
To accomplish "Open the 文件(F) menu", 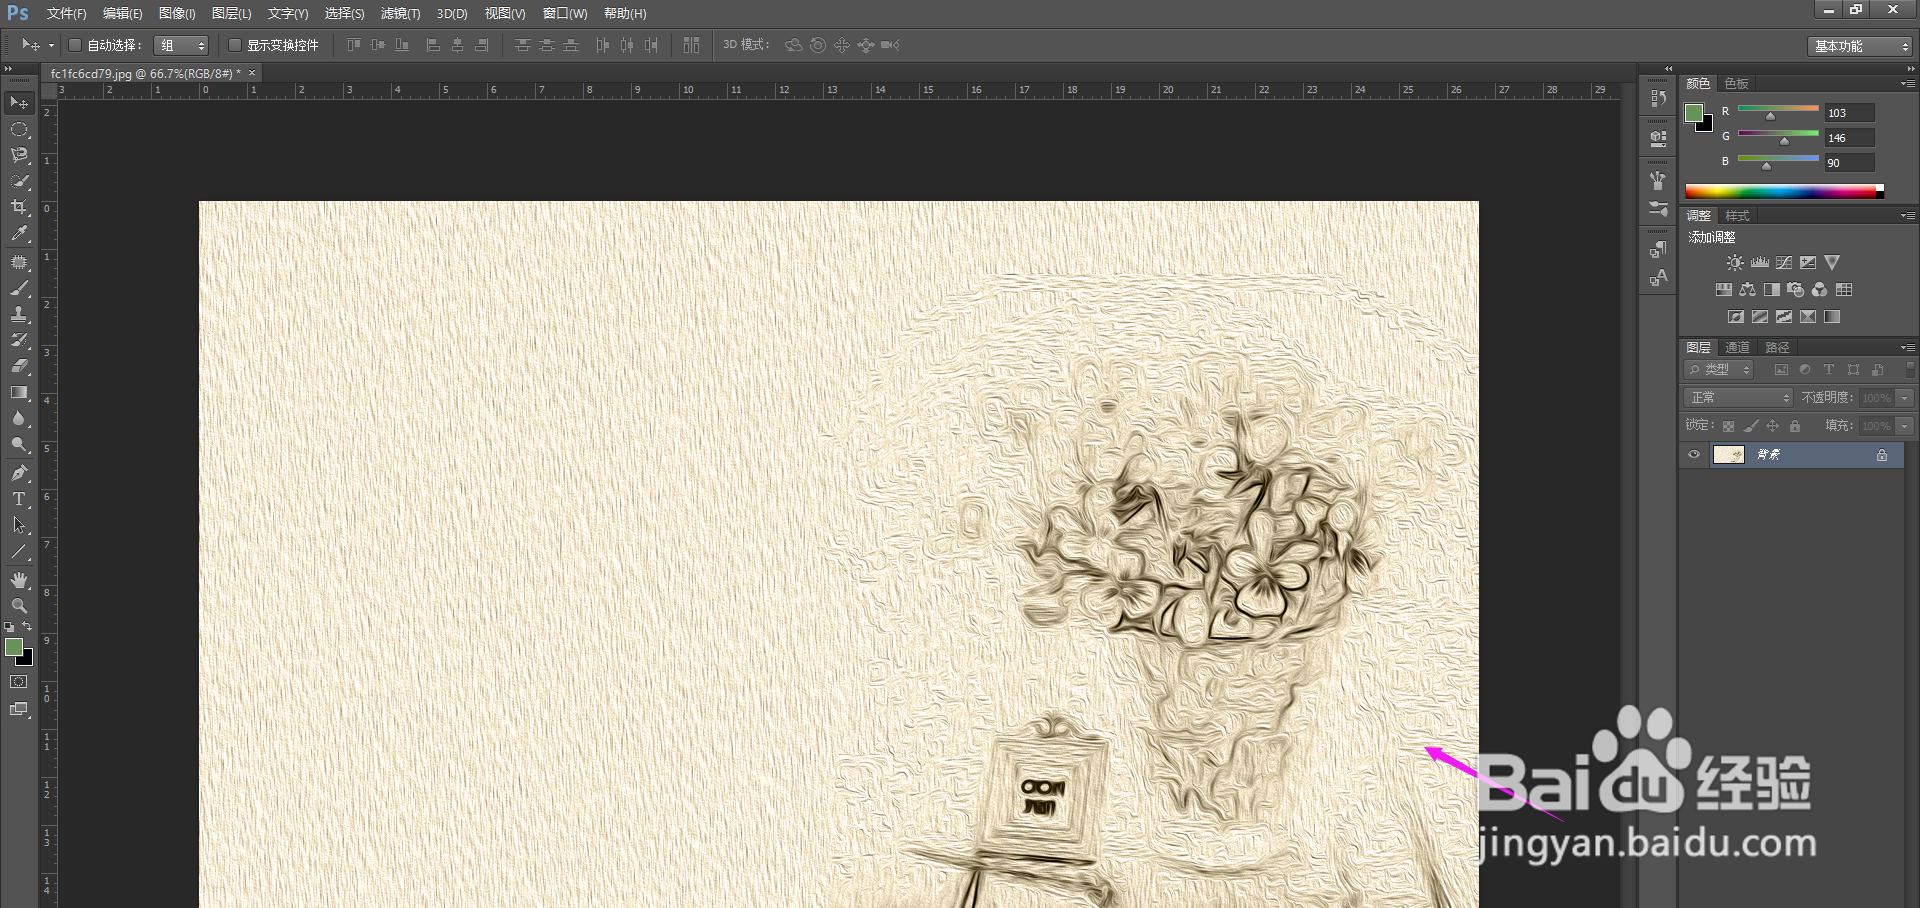I will tap(66, 14).
